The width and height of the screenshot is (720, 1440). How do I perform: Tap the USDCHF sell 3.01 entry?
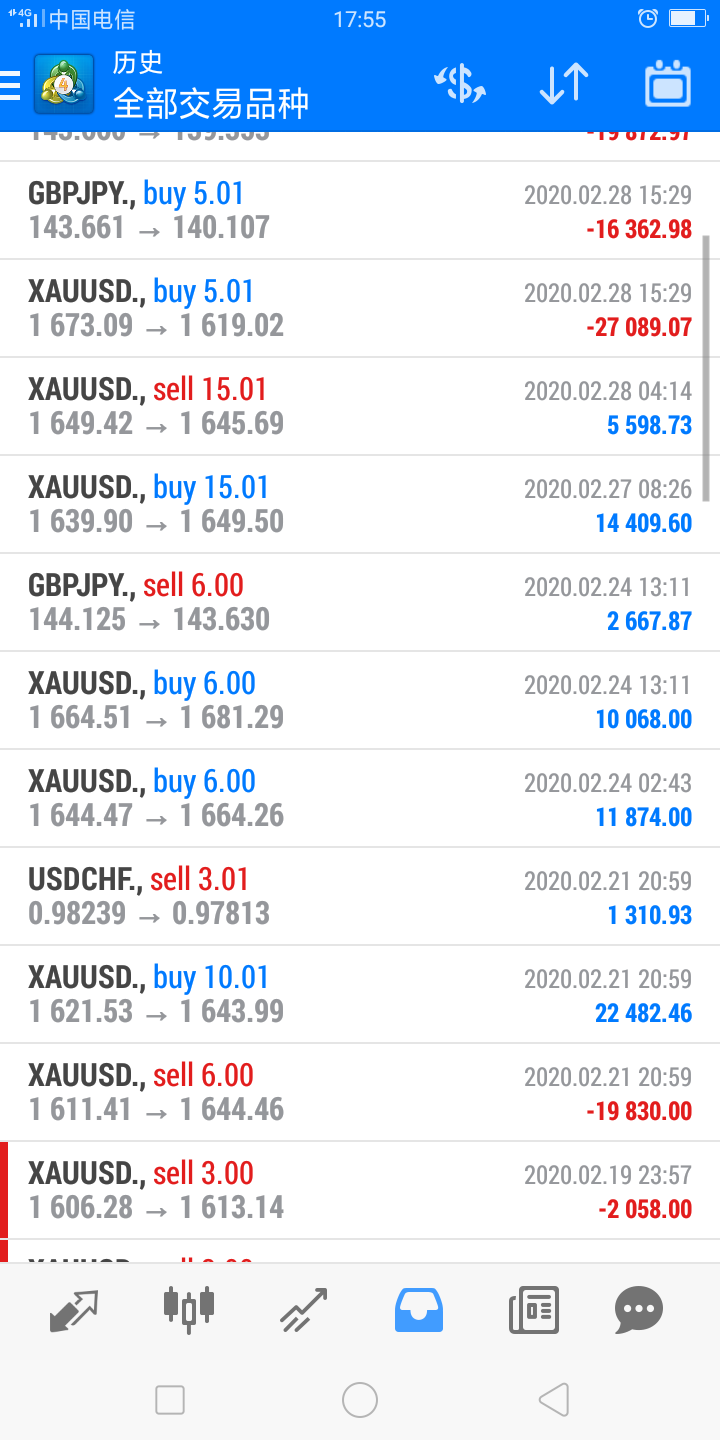[x=360, y=896]
